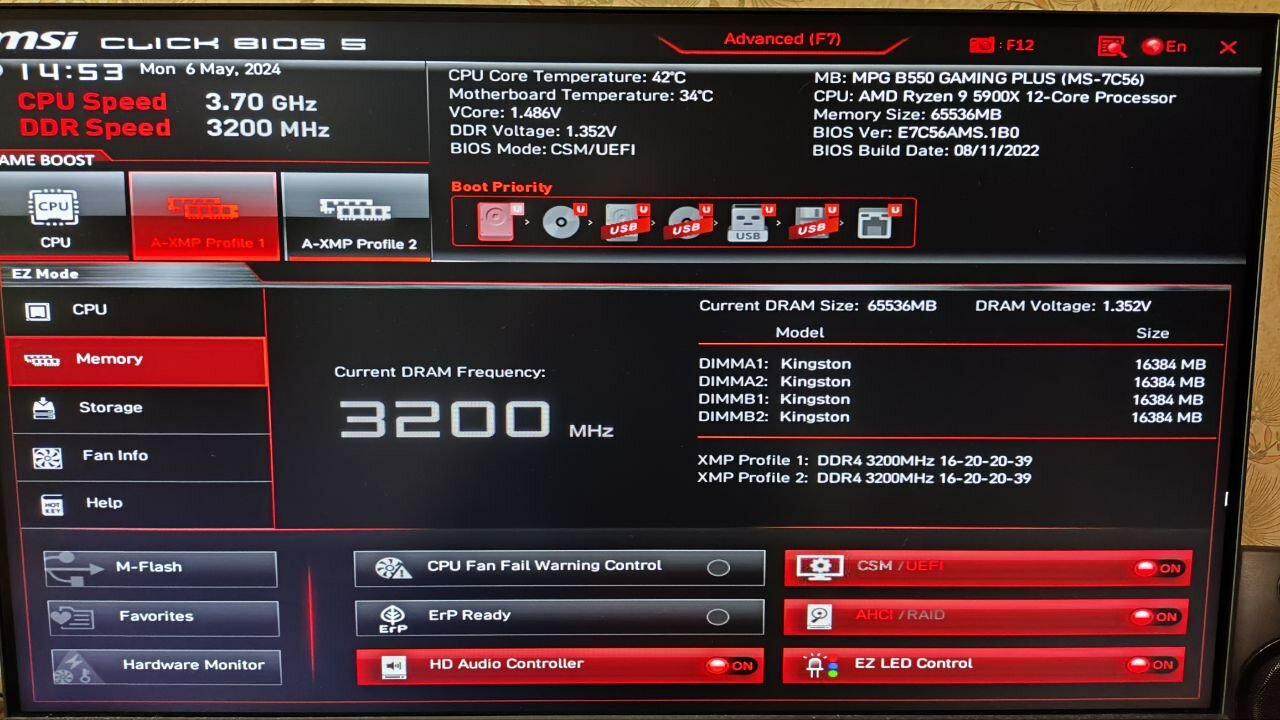Click the CPU Core Temperature 42°C line

point(567,77)
